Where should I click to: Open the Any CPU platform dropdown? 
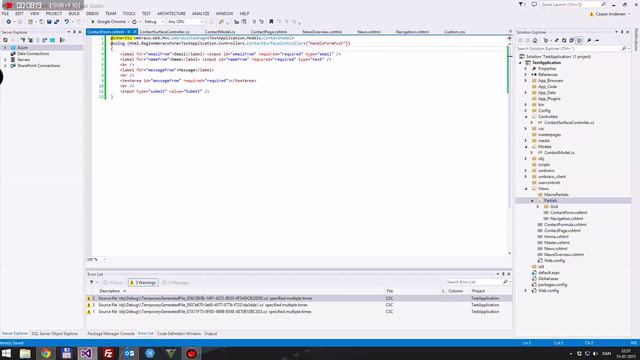coord(185,22)
